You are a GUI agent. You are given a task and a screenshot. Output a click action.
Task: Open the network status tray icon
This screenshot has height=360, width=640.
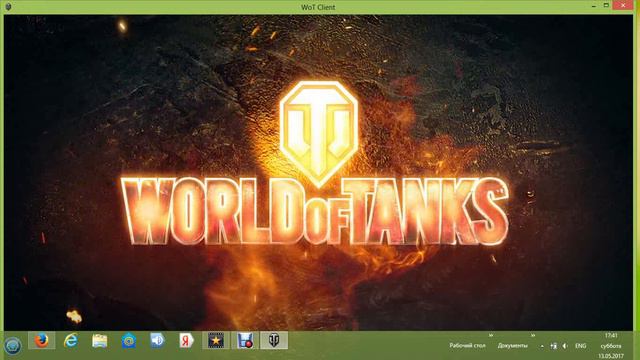(x=553, y=346)
